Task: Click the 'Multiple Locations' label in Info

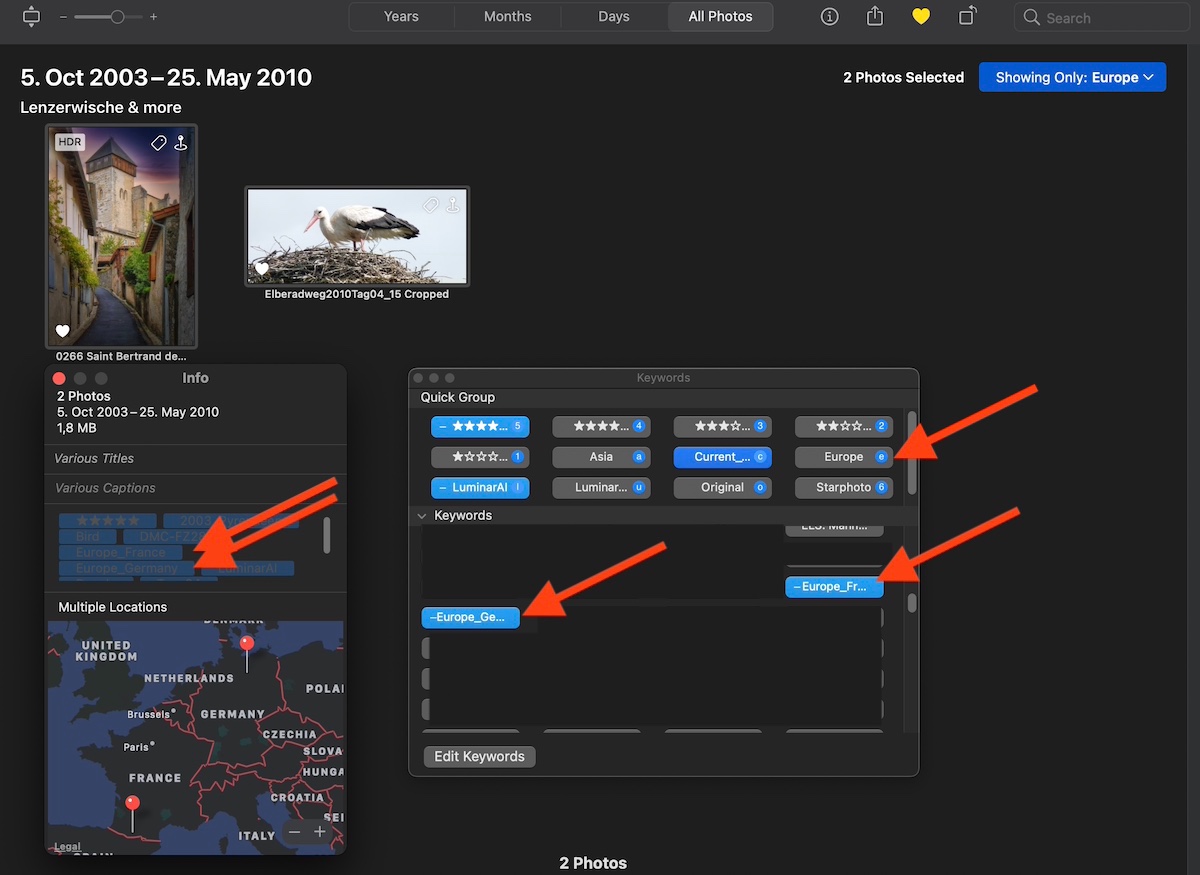Action: click(x=113, y=607)
